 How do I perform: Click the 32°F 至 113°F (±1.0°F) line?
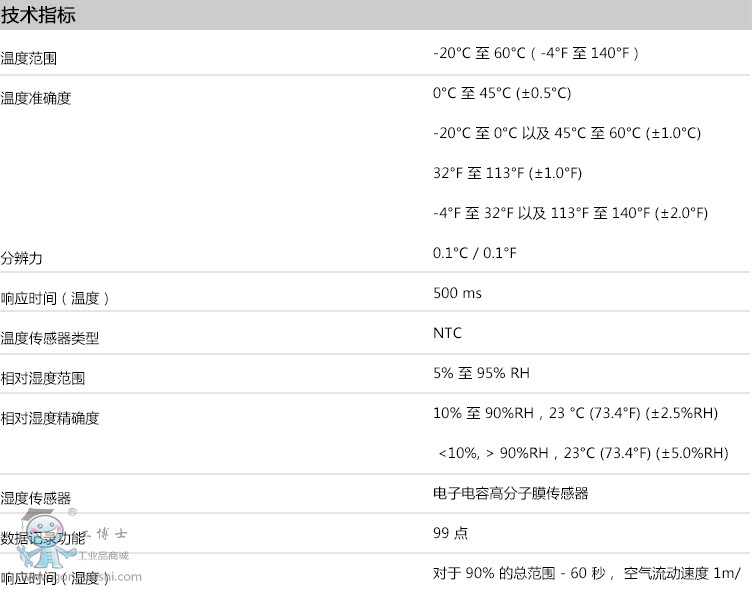click(x=507, y=173)
